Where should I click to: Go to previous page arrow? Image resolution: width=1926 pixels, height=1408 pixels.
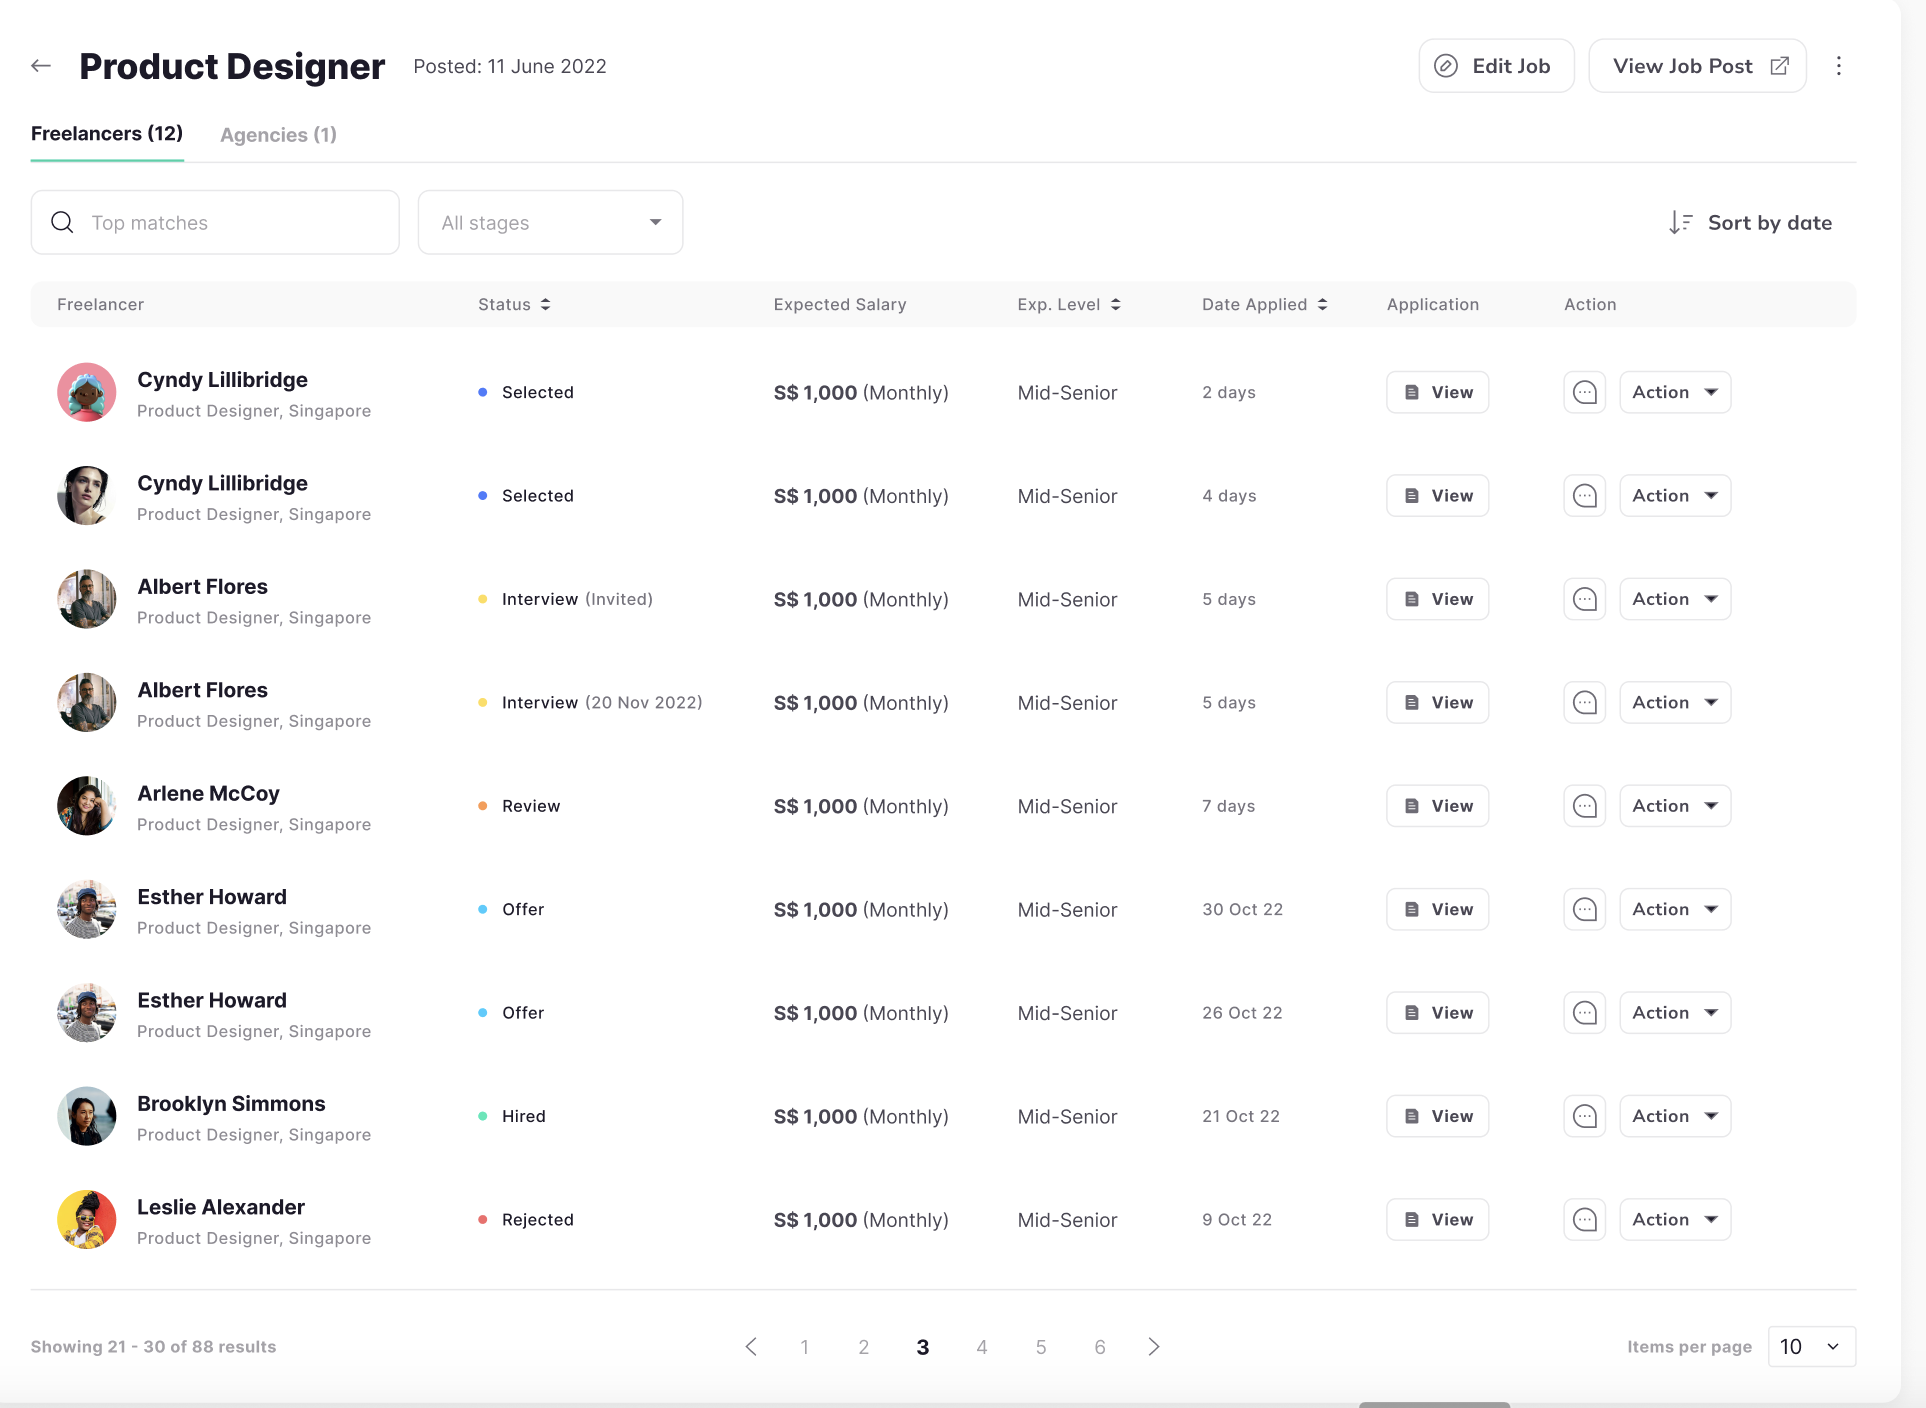click(x=751, y=1347)
